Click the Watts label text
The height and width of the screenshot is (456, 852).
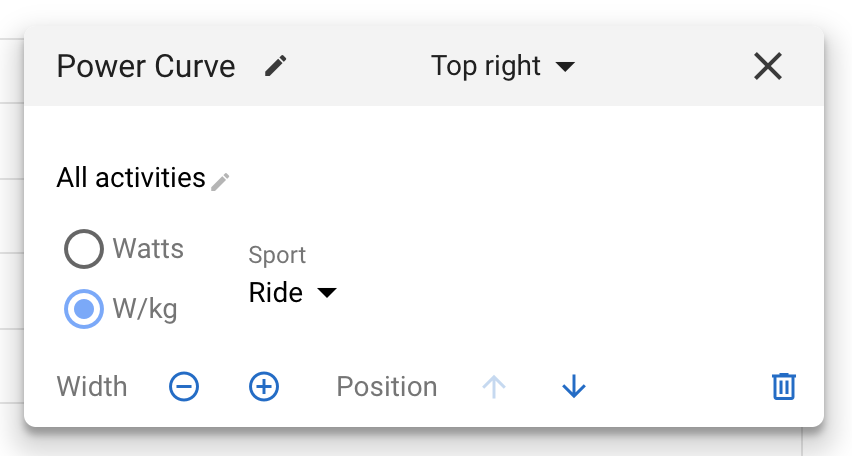pos(148,248)
